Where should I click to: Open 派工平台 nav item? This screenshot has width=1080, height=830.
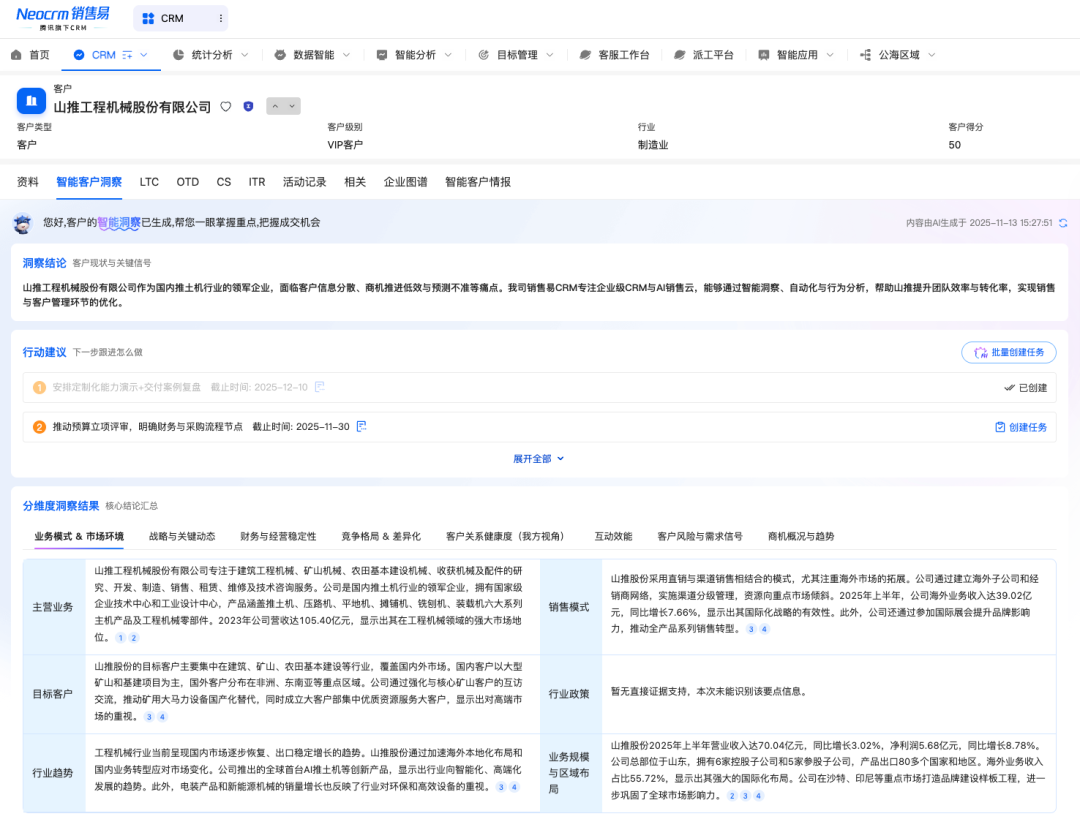pos(703,55)
